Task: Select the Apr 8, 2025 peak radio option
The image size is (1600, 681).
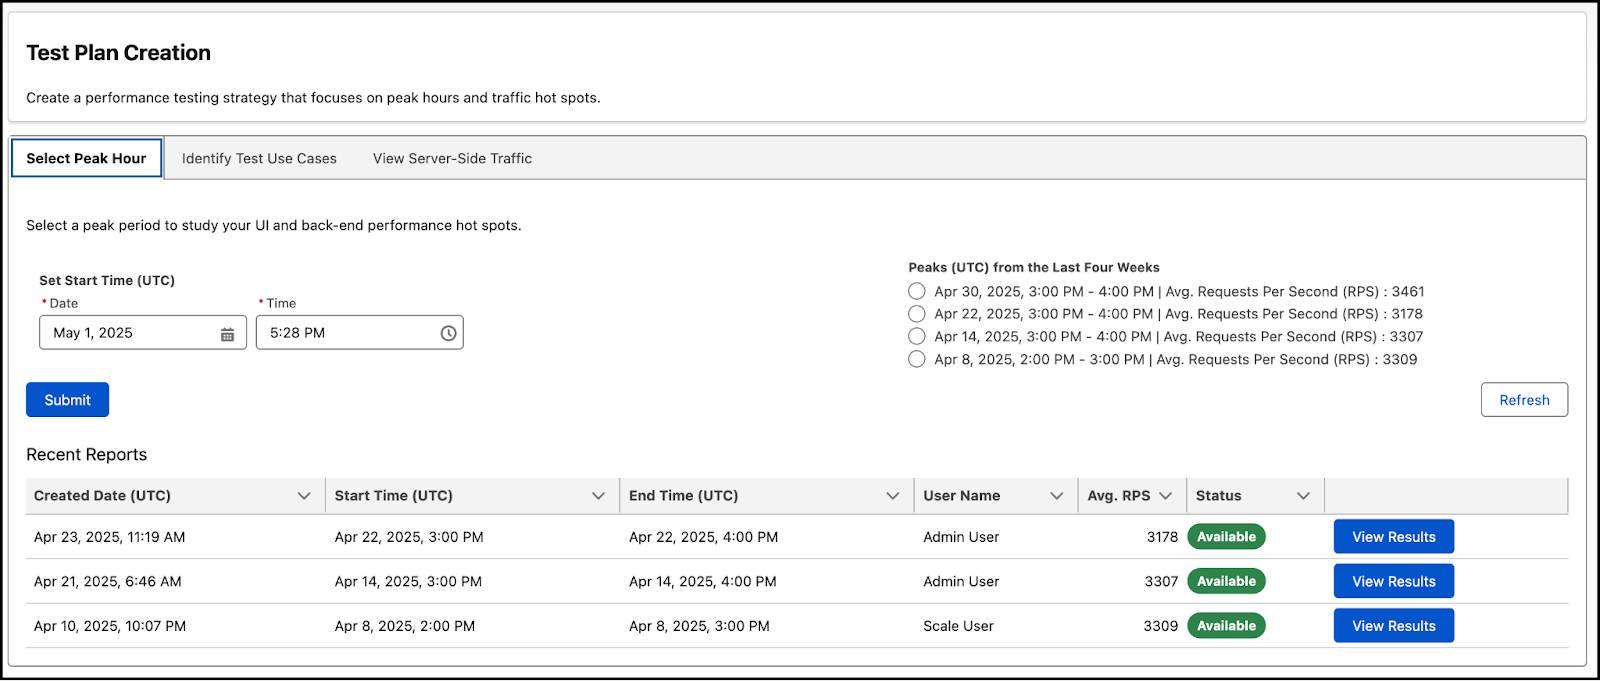Action: 916,359
